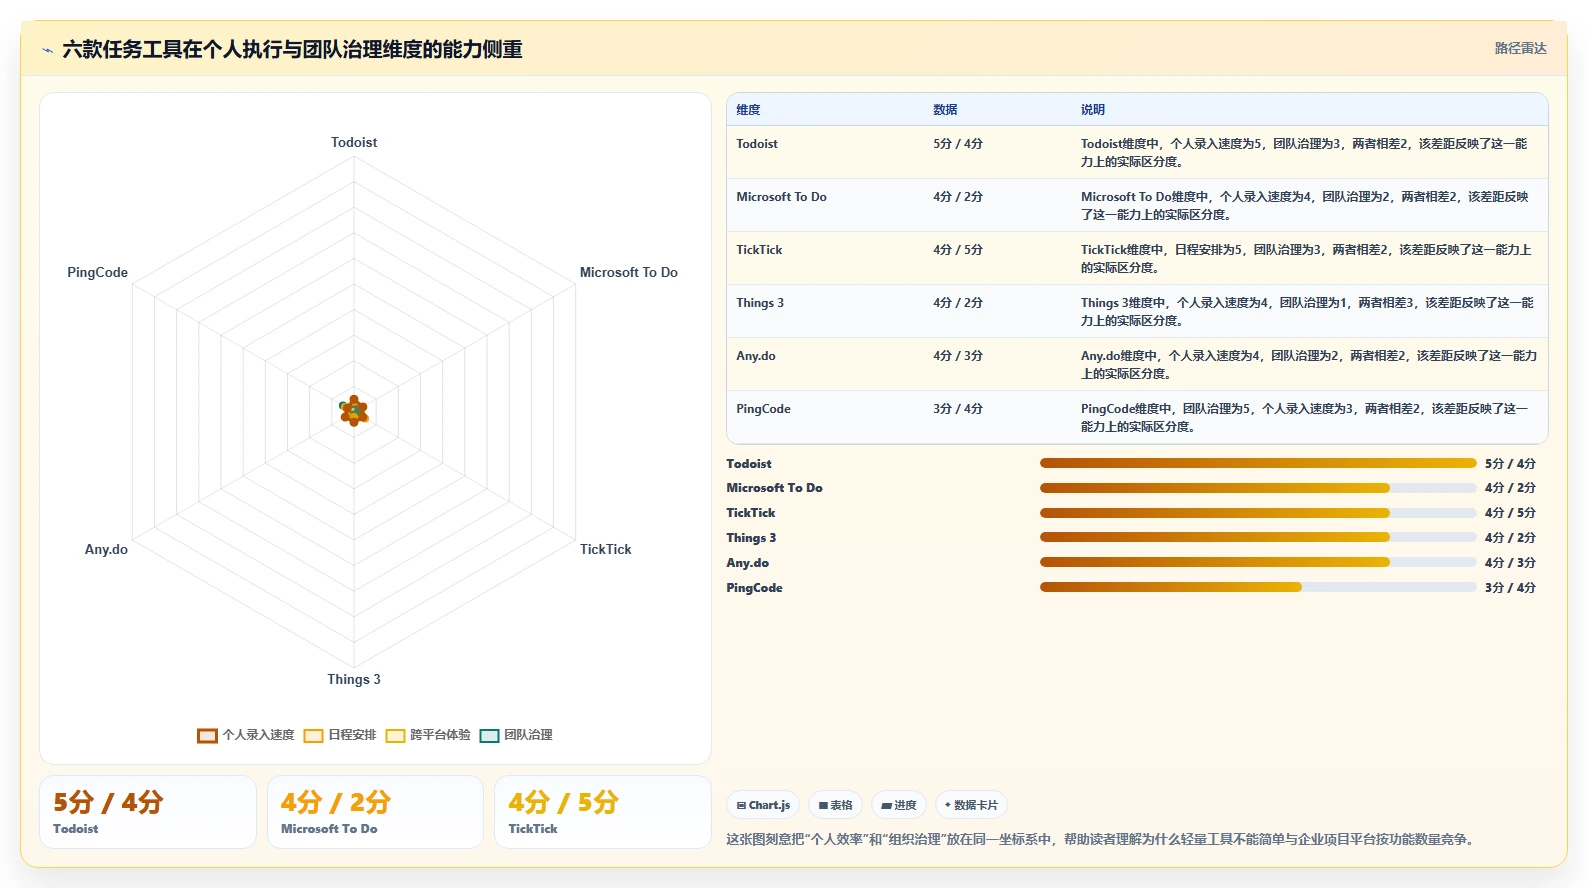Click the Todoist axis label on the radar
This screenshot has height=888, width=1588.
(x=354, y=142)
